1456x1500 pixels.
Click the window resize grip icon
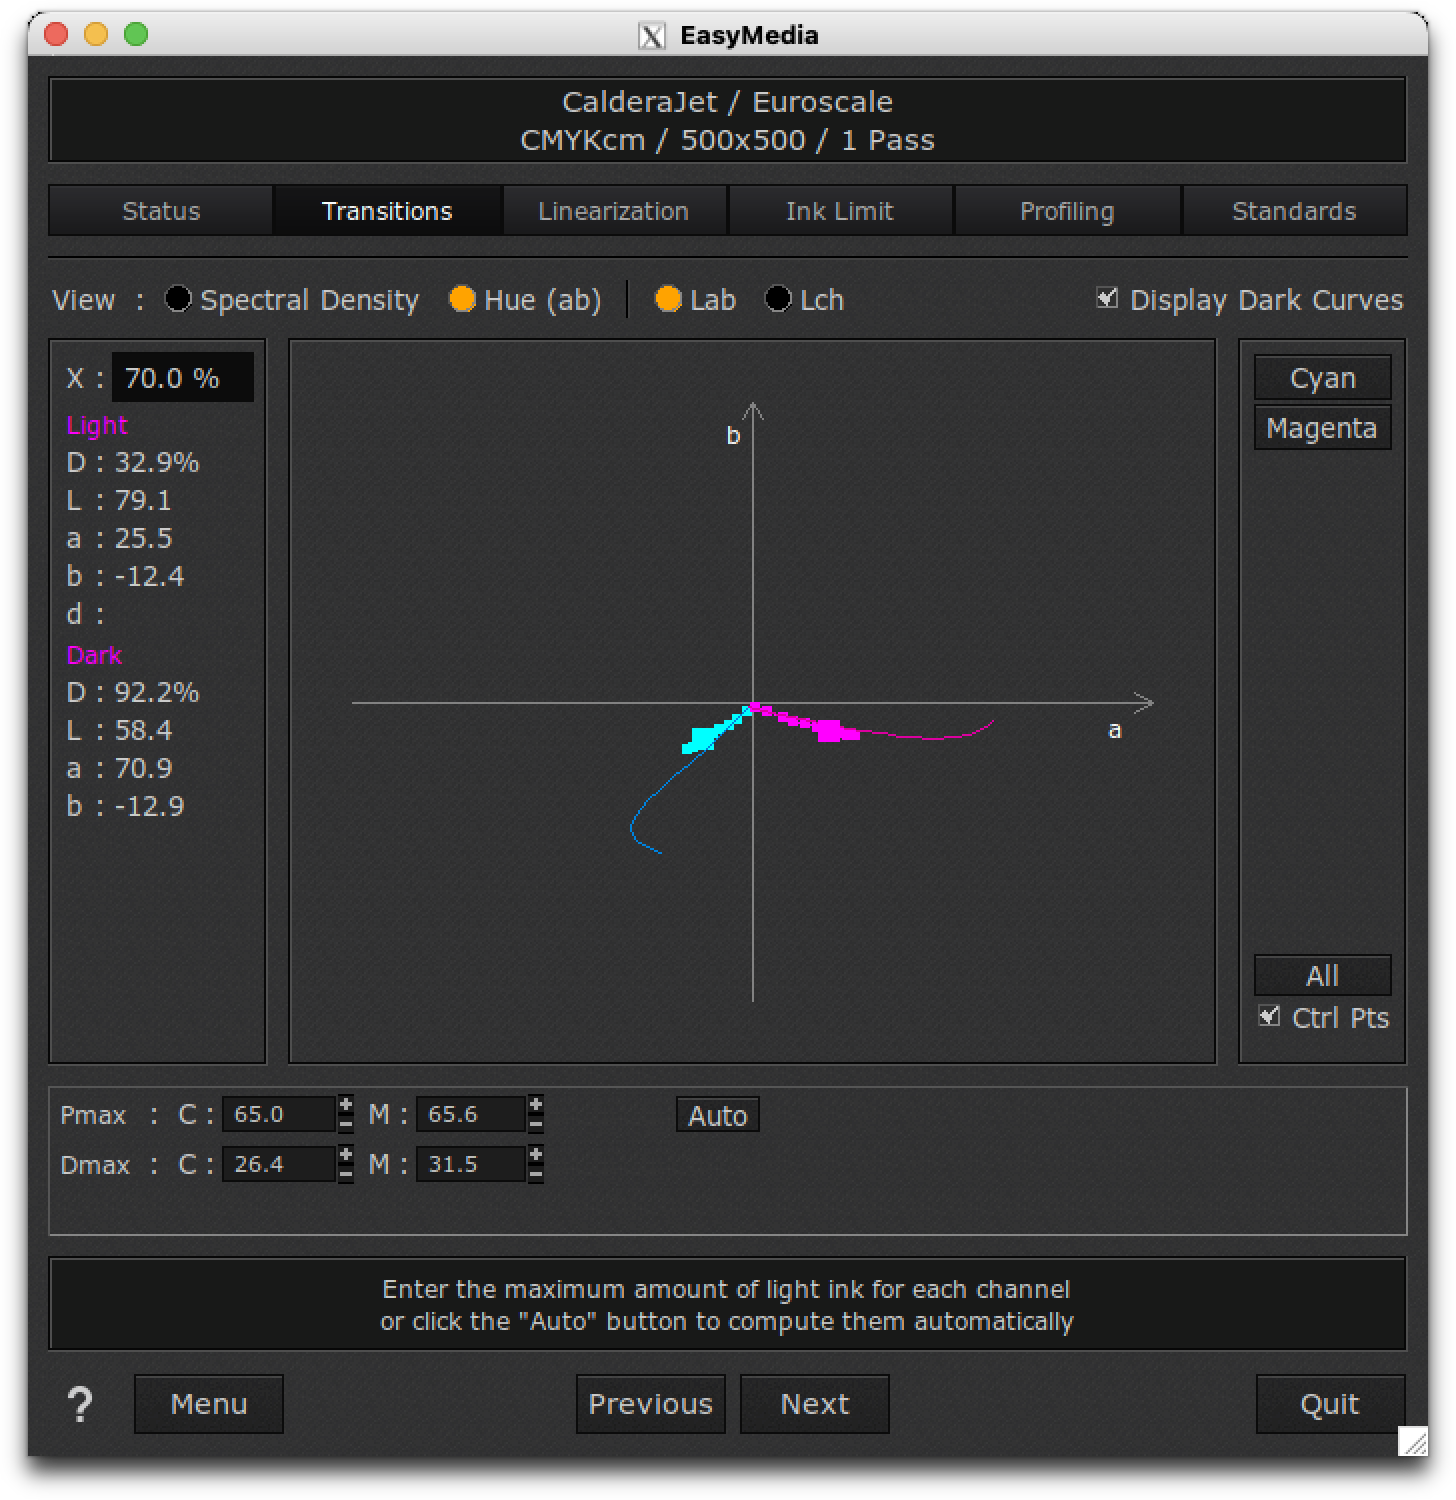click(x=1414, y=1441)
